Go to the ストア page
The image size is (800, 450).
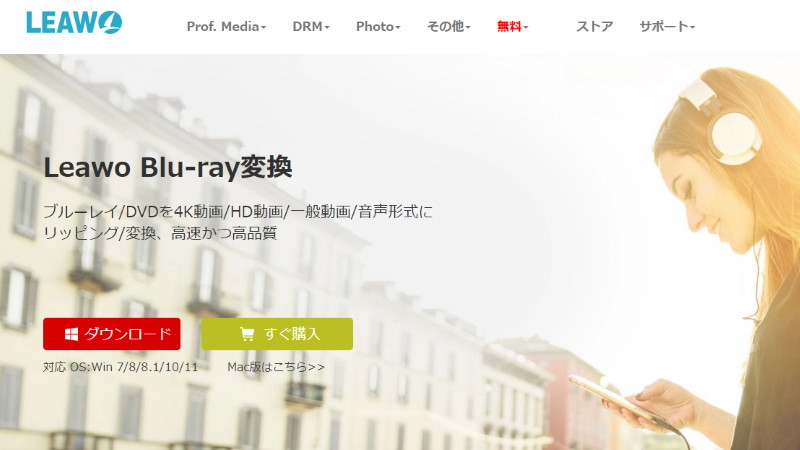[594, 27]
